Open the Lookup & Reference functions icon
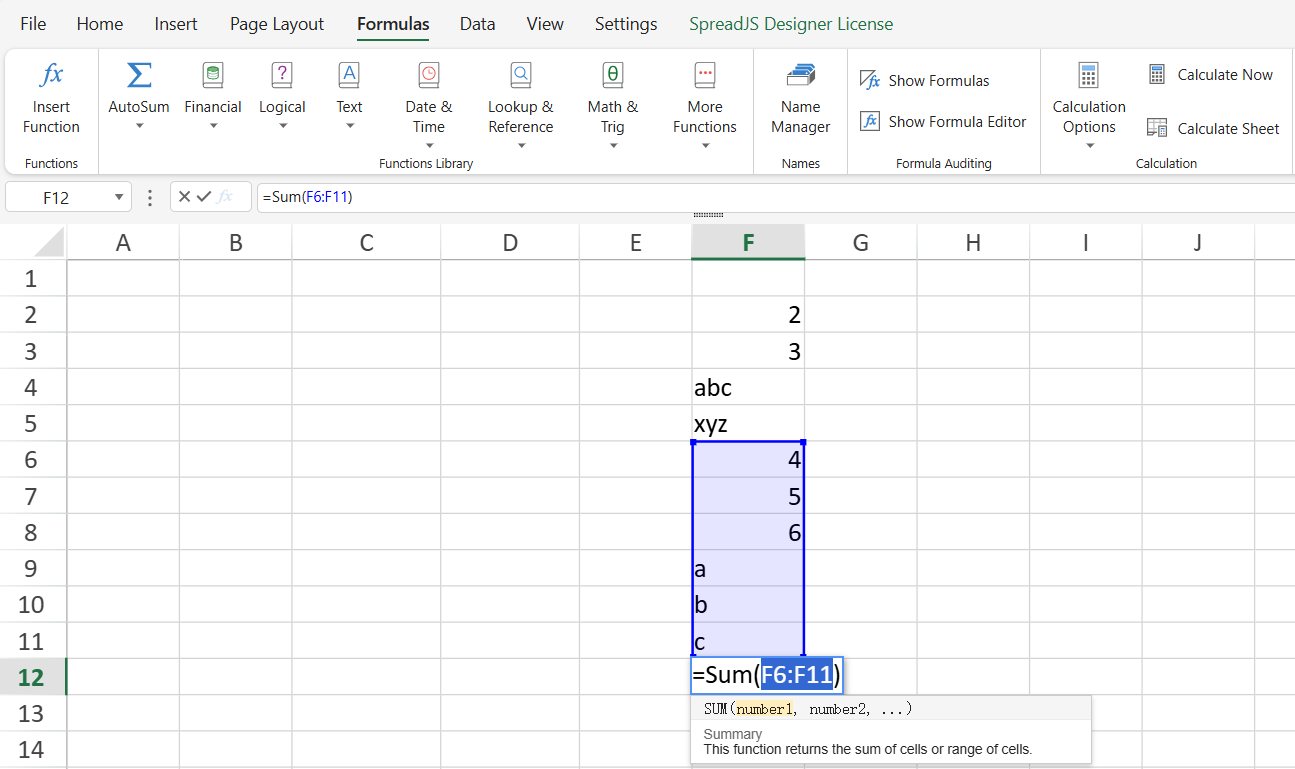The height and width of the screenshot is (769, 1295). tap(520, 75)
